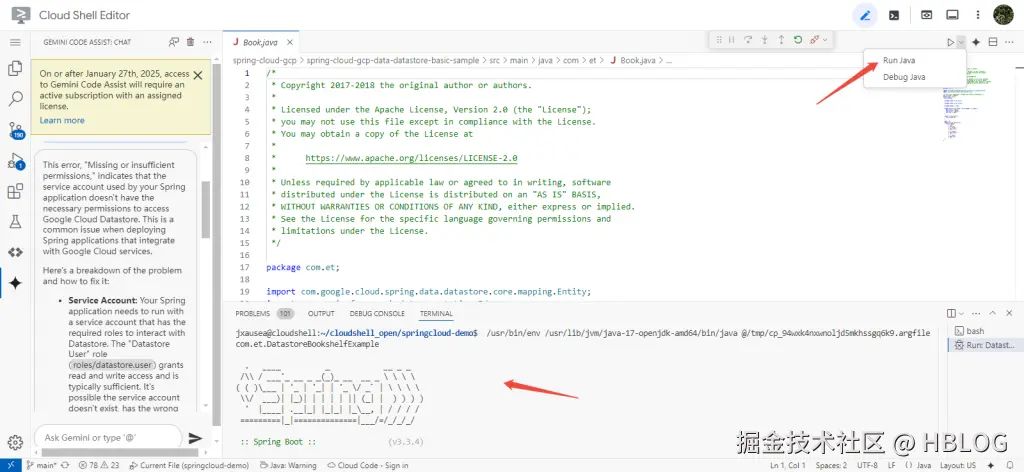The height and width of the screenshot is (472, 1024).
Task: Toggle the Cloud Shell Editor pencil button
Action: 865,15
